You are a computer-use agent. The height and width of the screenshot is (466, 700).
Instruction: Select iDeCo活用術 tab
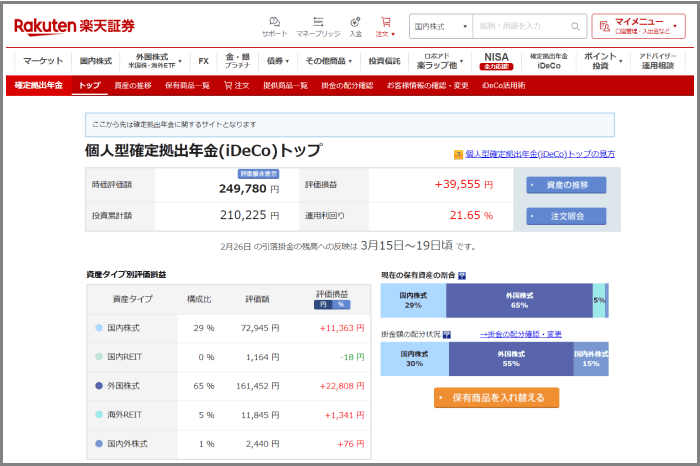[504, 85]
